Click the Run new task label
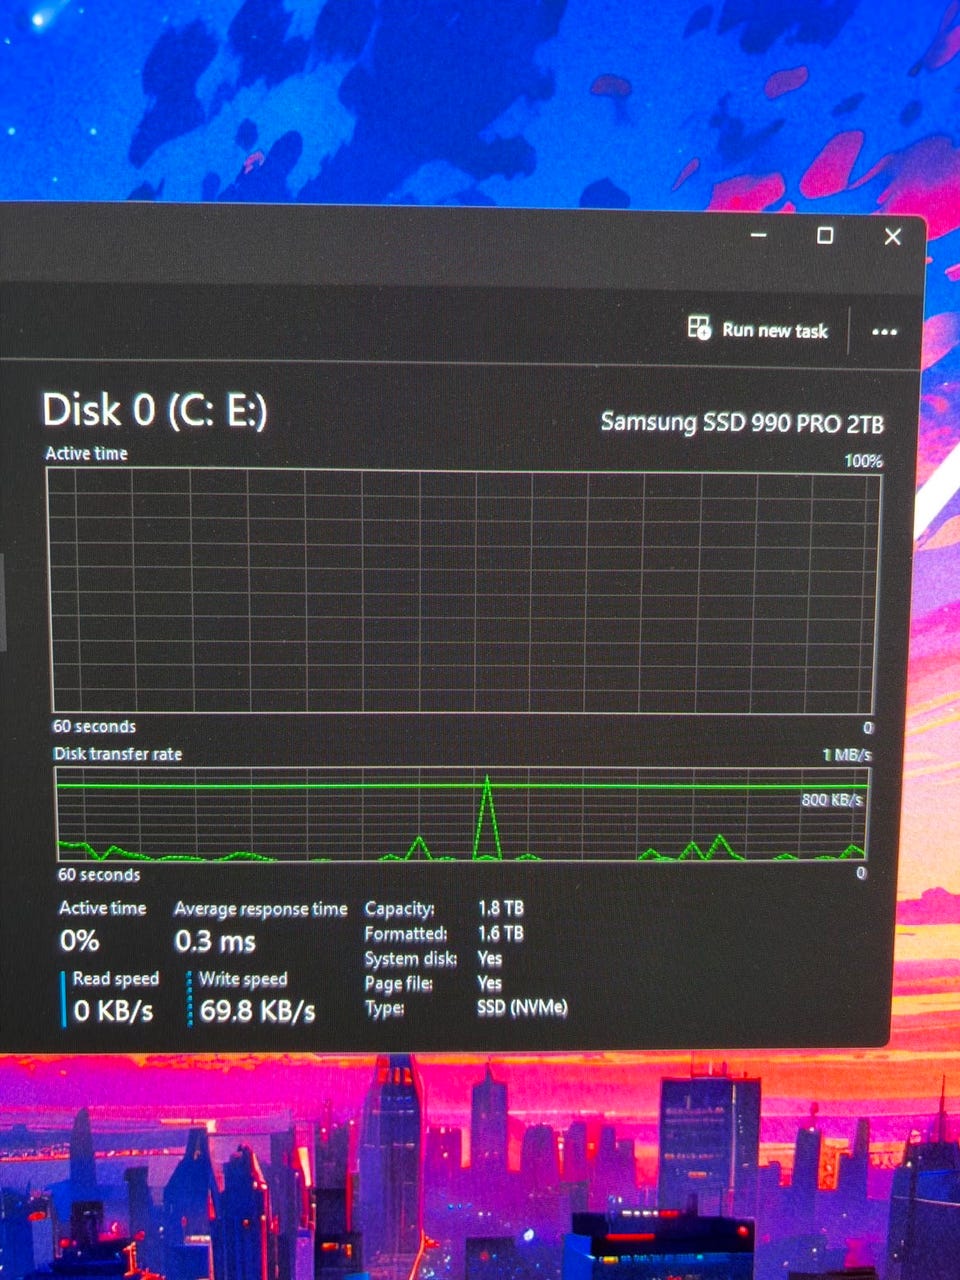960x1280 pixels. pyautogui.click(x=775, y=331)
